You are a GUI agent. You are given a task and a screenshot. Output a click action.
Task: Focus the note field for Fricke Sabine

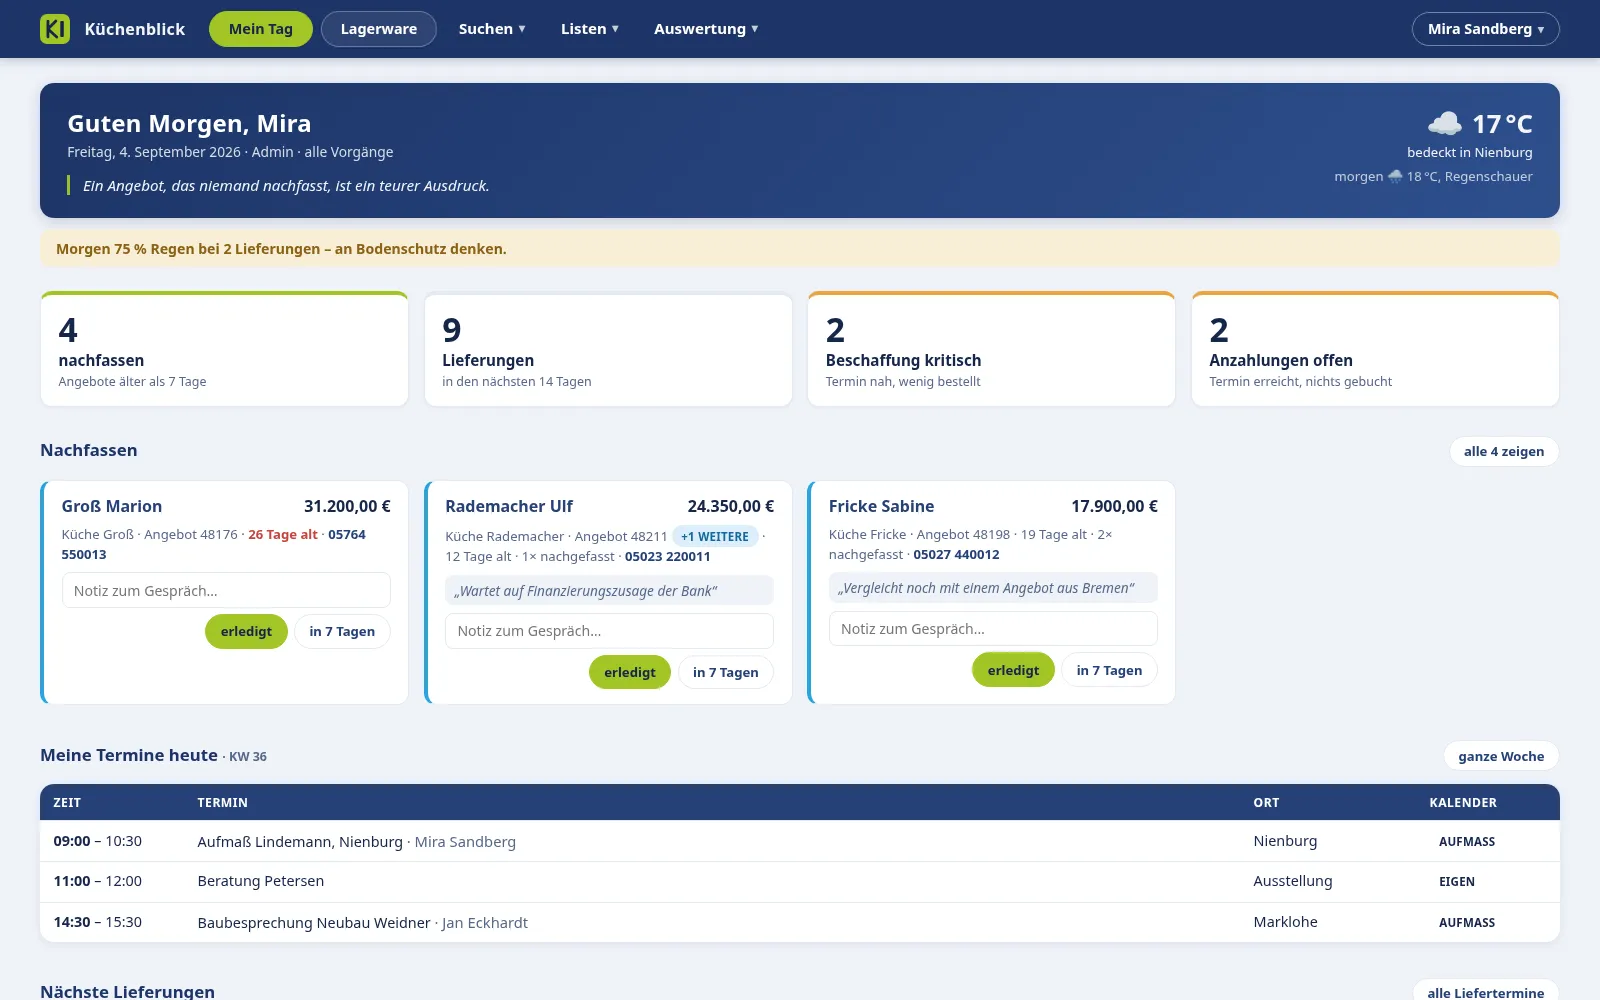point(993,629)
